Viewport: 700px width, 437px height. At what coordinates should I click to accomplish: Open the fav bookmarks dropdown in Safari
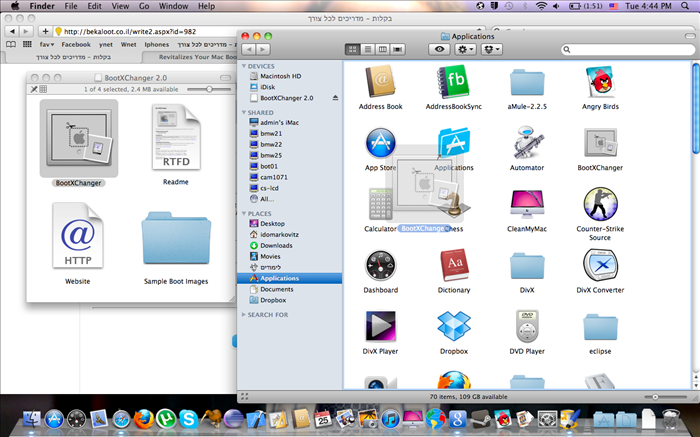click(x=46, y=44)
